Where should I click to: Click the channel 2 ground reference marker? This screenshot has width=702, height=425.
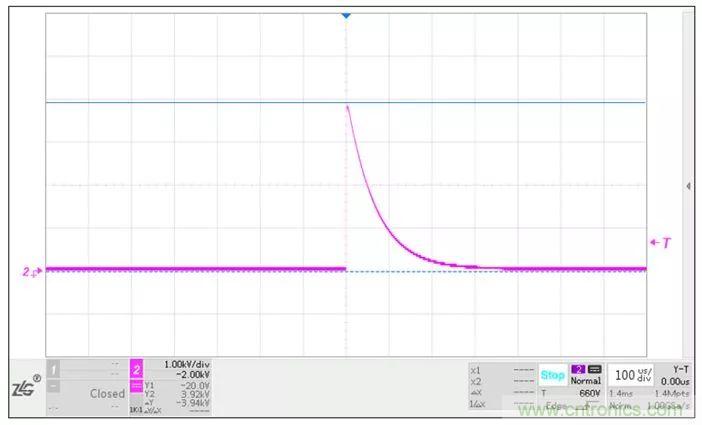31,271
